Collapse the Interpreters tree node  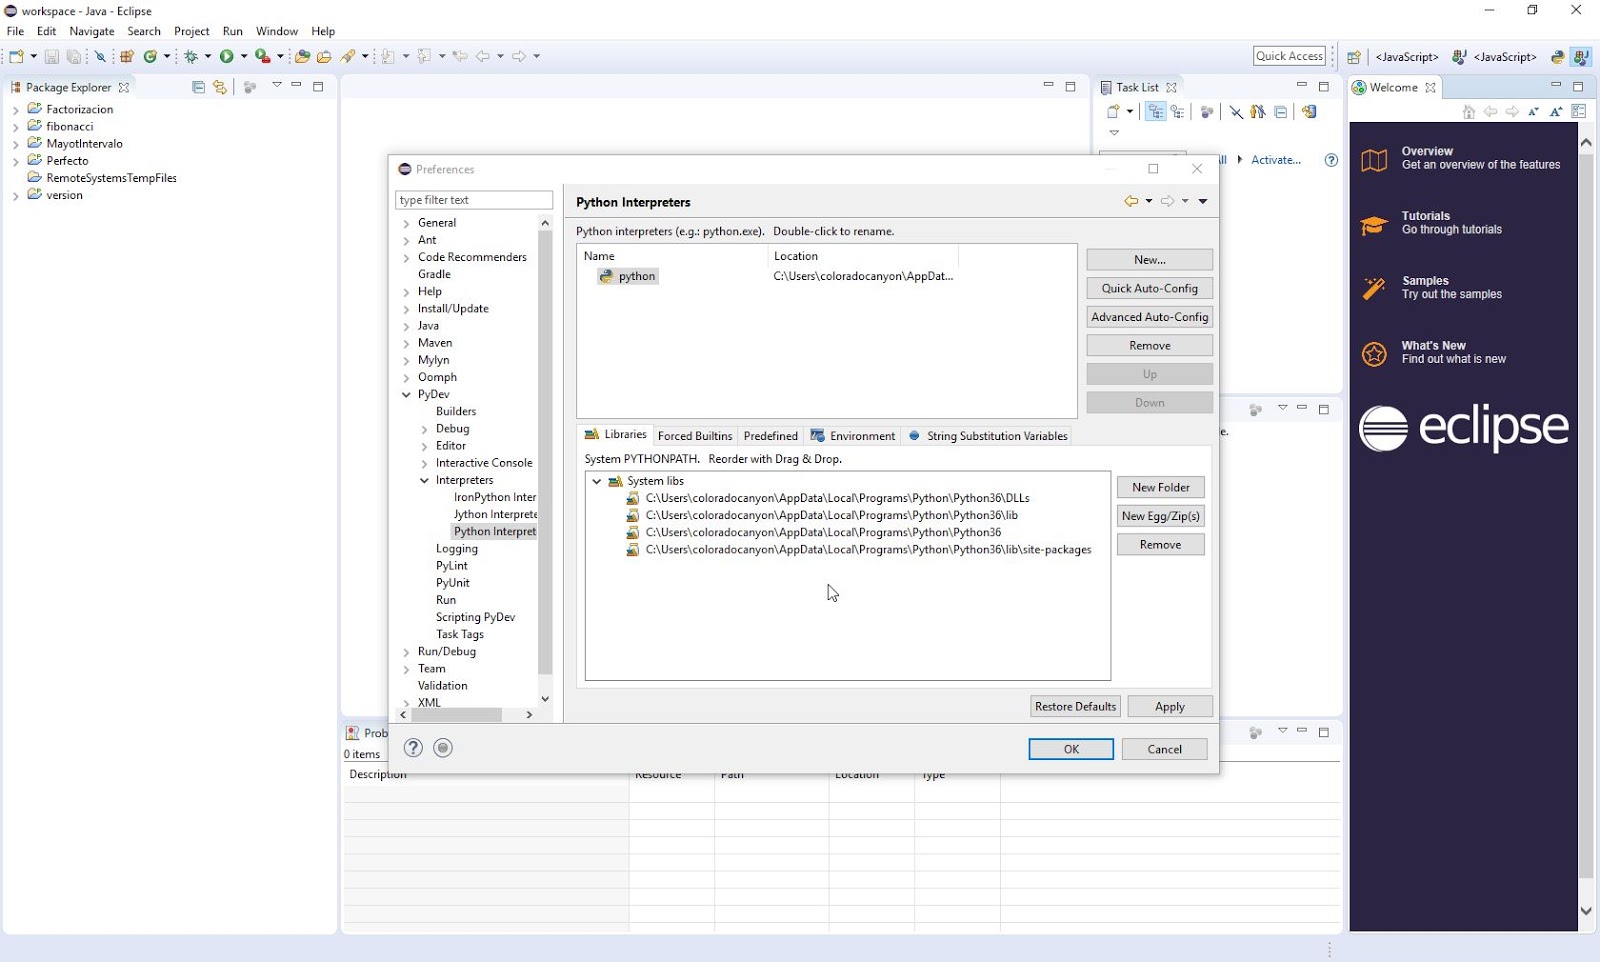(424, 481)
